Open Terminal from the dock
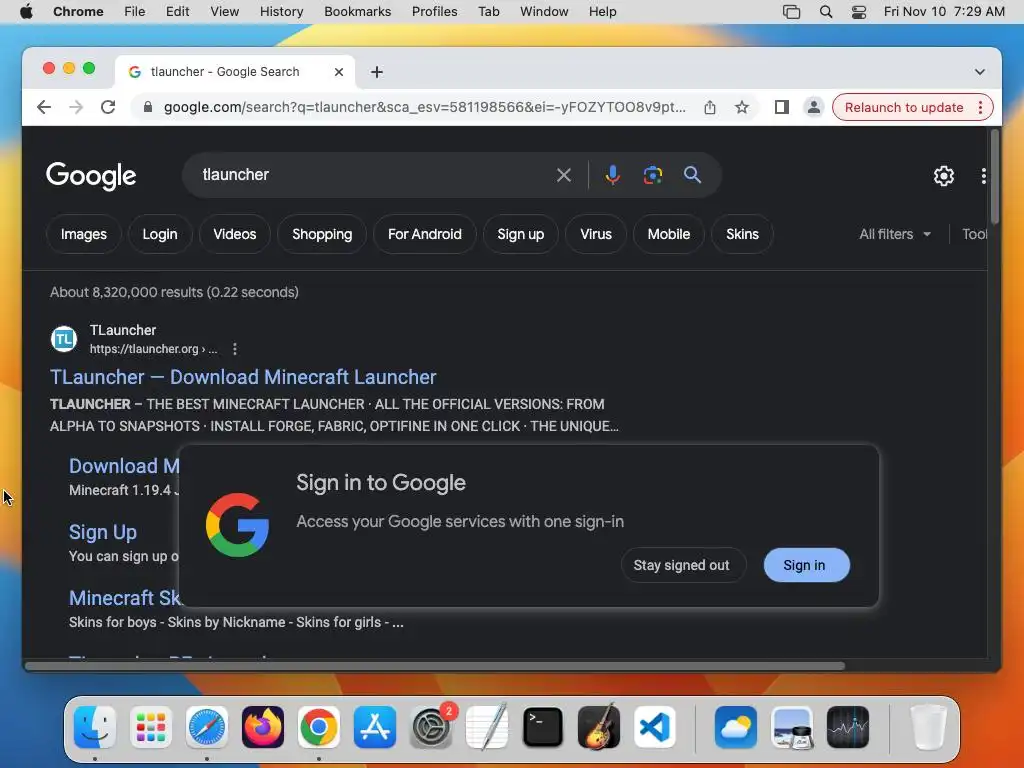Screen dimensions: 1024x768 point(543,727)
